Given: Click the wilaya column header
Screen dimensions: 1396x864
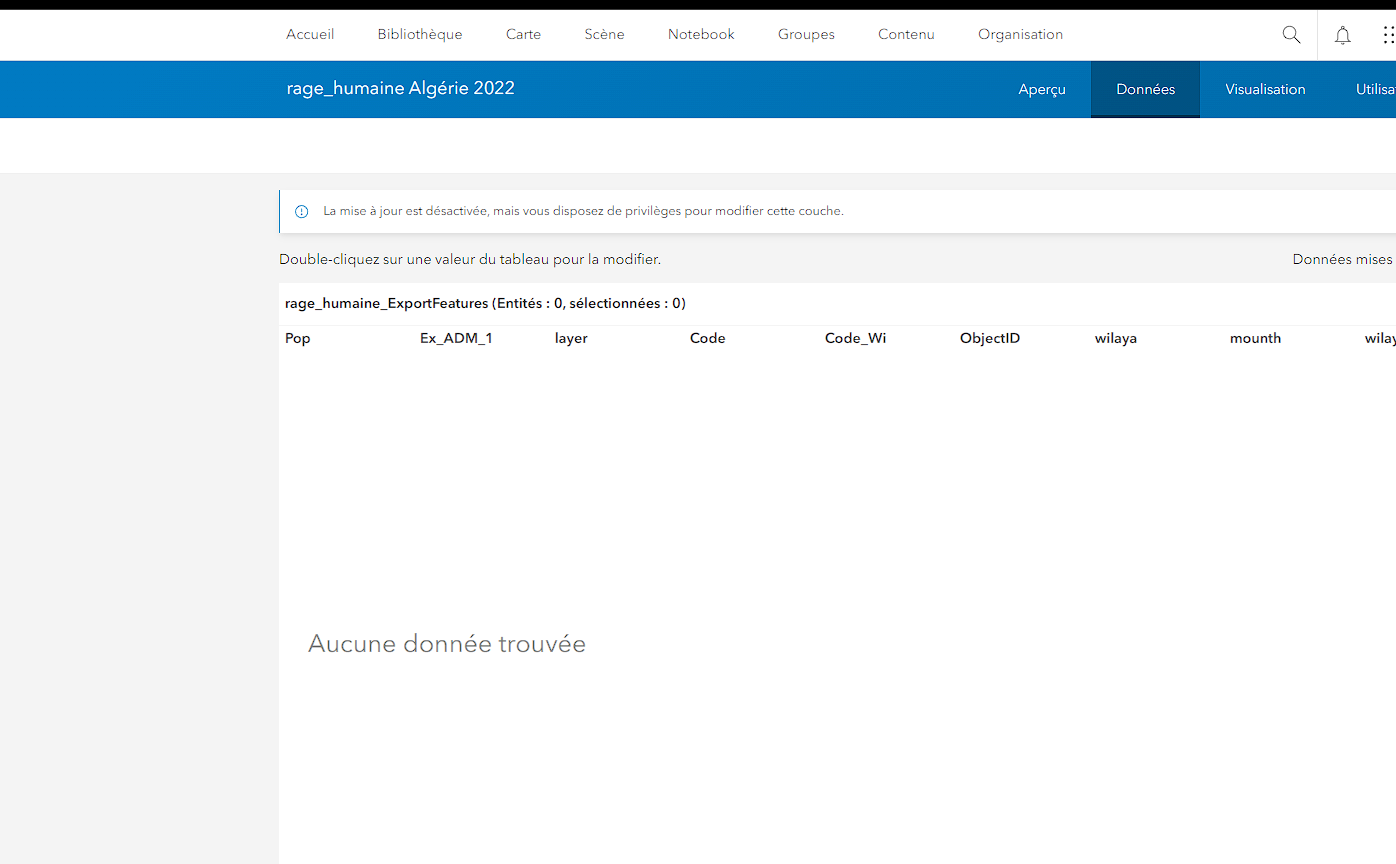Looking at the screenshot, I should [1116, 338].
